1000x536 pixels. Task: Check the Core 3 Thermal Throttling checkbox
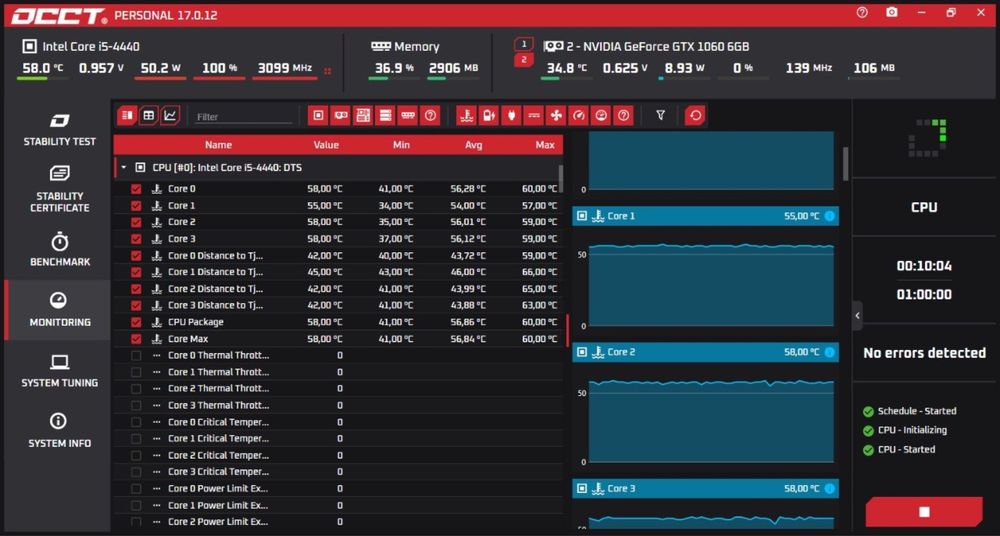pyautogui.click(x=136, y=405)
